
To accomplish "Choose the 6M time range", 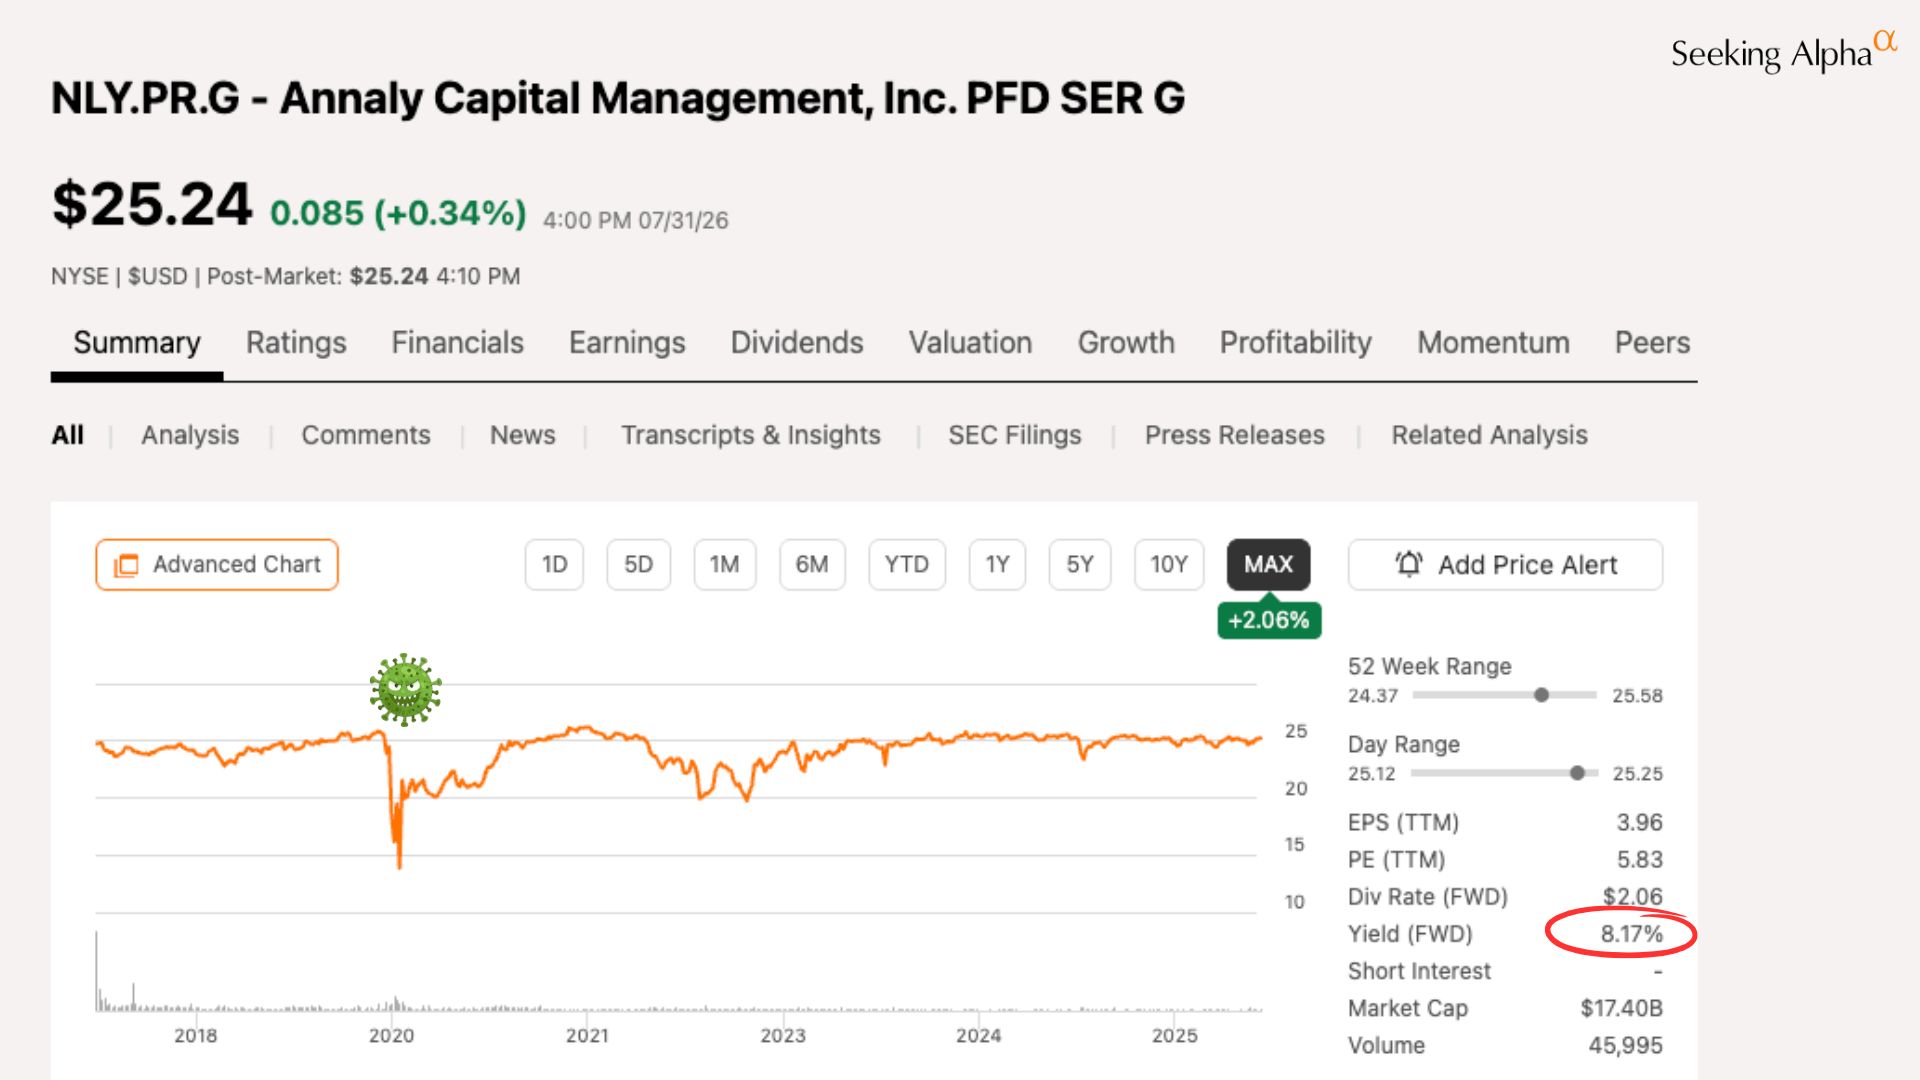I will coord(812,564).
